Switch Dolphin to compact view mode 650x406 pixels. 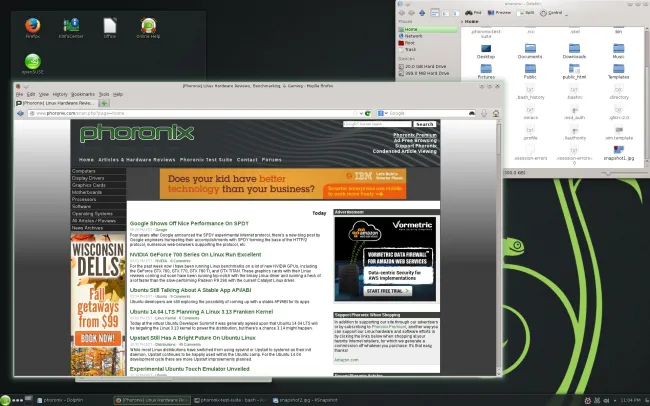[446, 13]
